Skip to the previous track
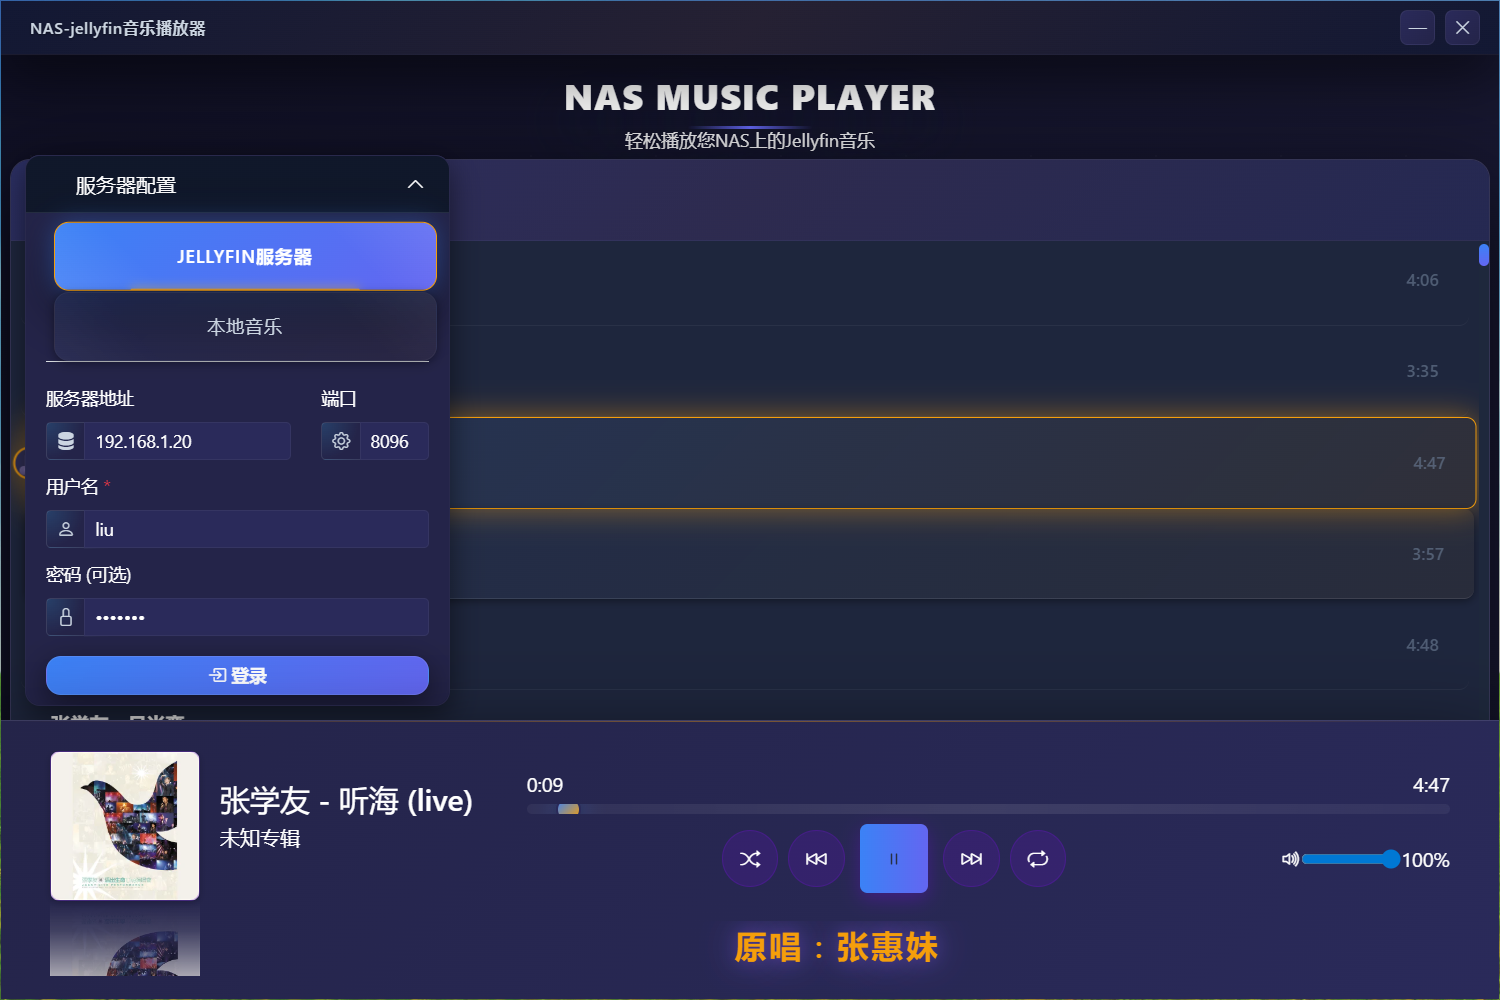 click(x=816, y=858)
